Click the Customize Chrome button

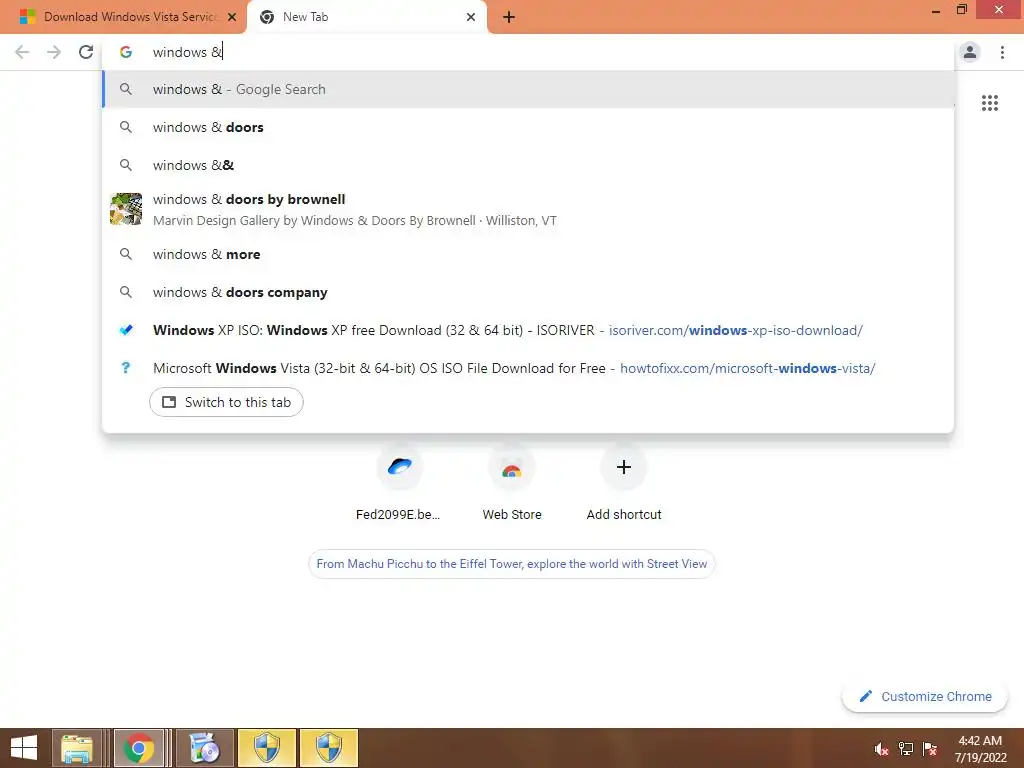click(x=925, y=696)
